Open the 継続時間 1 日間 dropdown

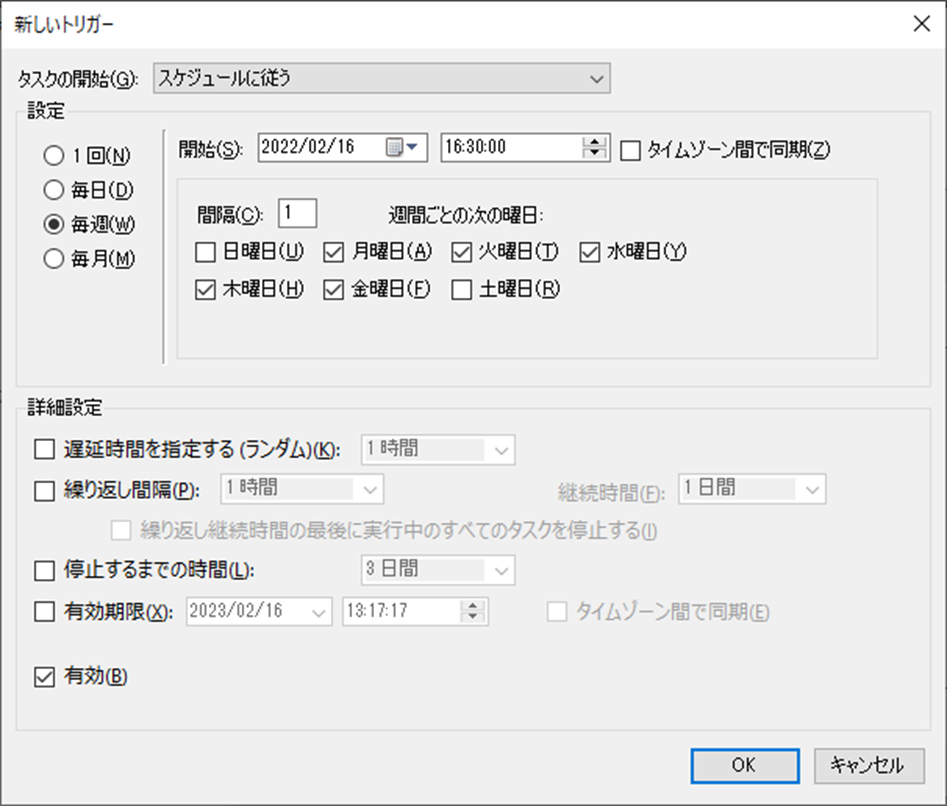click(752, 489)
